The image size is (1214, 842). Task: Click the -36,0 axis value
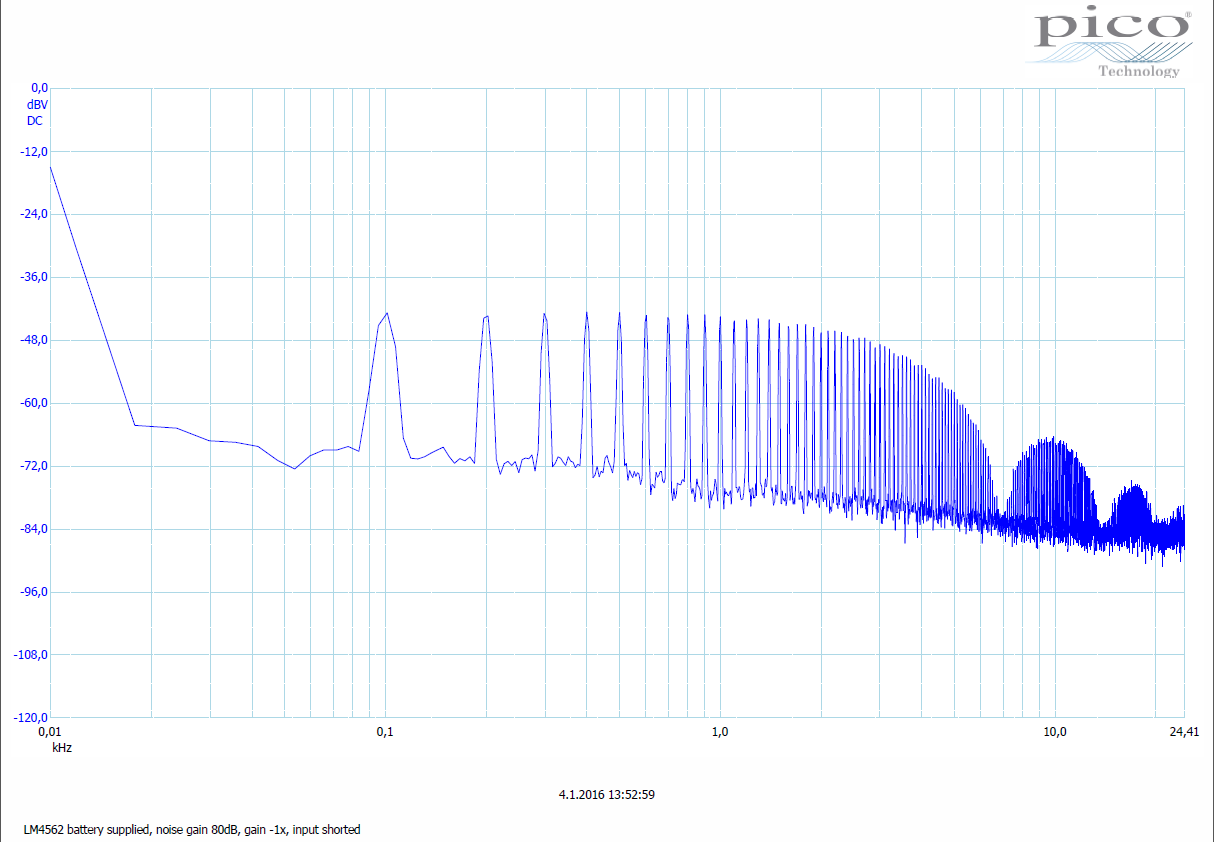click(36, 277)
